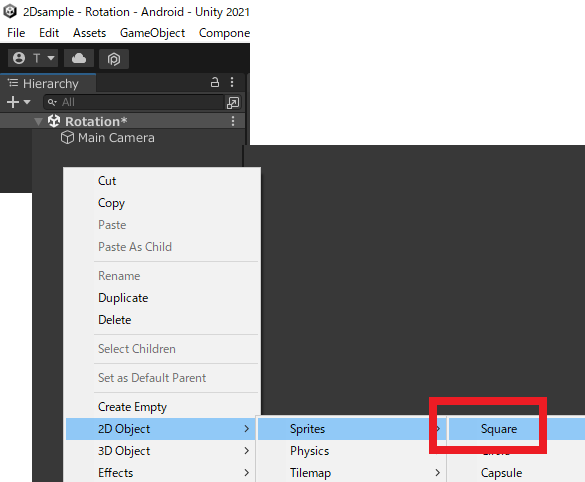Open the GameObject menu
Image resolution: width=585 pixels, height=482 pixels.
[152, 33]
